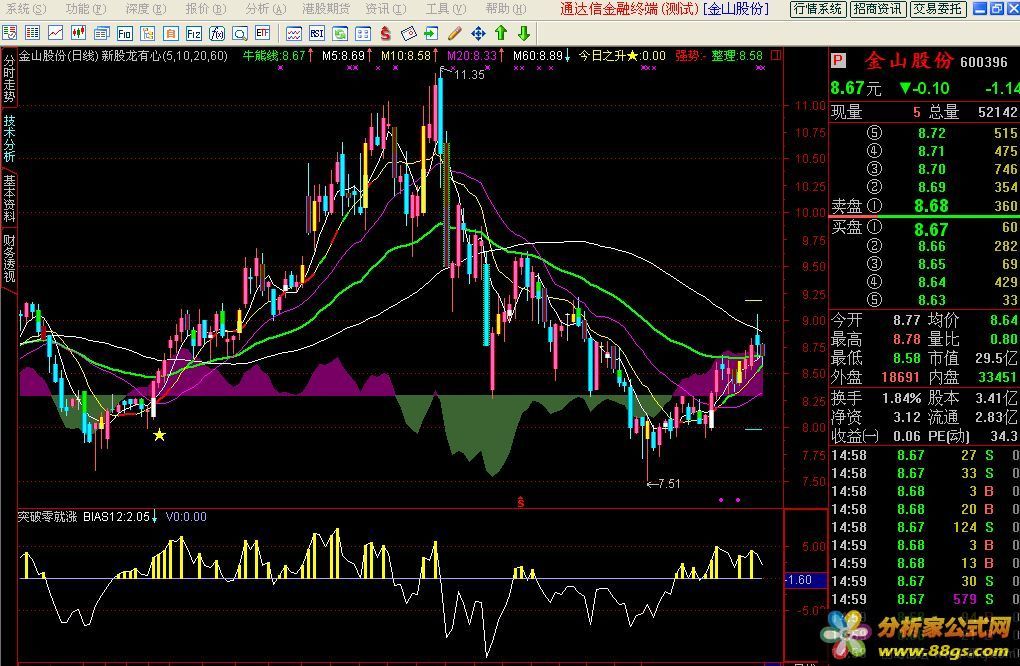Viewport: 1020px width, 666px height.
Task: Switch to the 技术分析 side tab
Action: pos(8,138)
